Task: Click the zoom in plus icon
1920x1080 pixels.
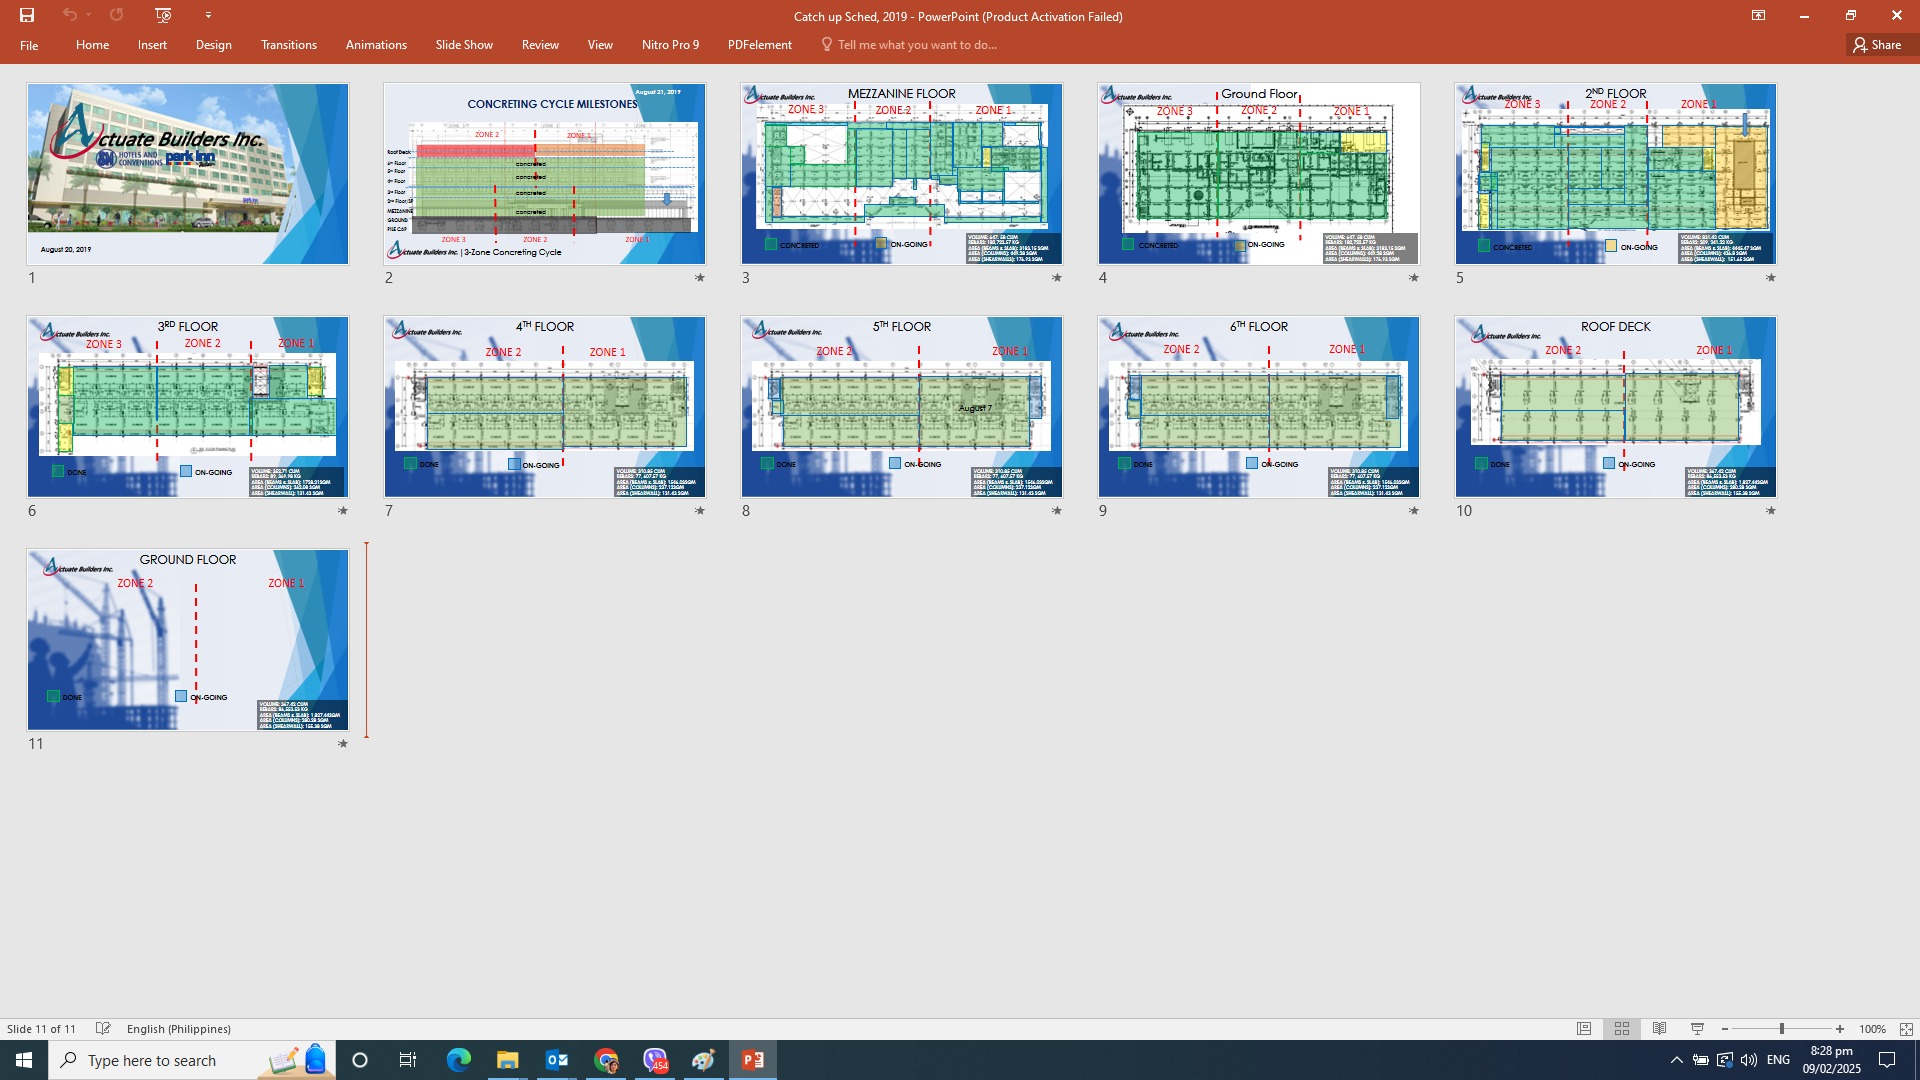Action: tap(1840, 1029)
